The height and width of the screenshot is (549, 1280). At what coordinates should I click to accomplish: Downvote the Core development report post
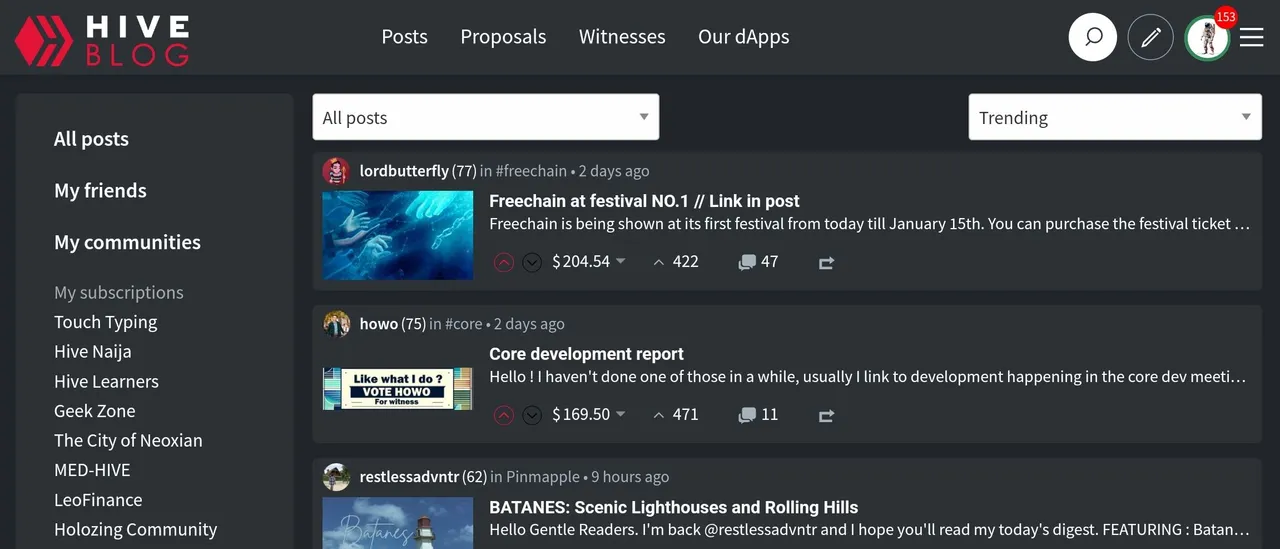tap(532, 415)
